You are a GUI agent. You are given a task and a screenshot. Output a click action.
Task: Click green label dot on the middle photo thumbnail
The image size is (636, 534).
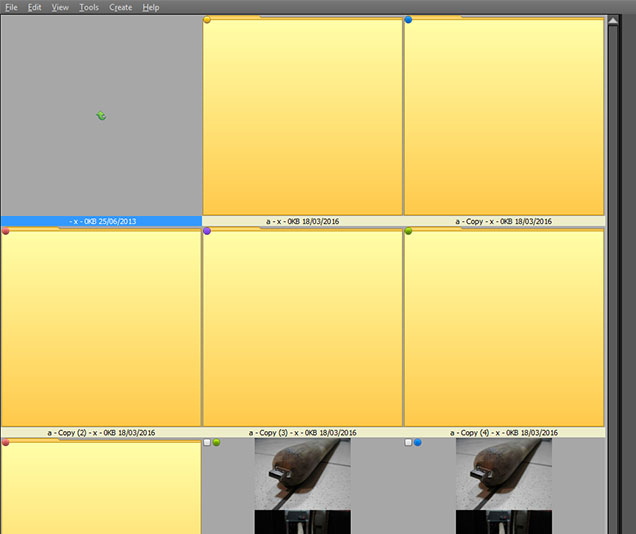[x=217, y=442]
